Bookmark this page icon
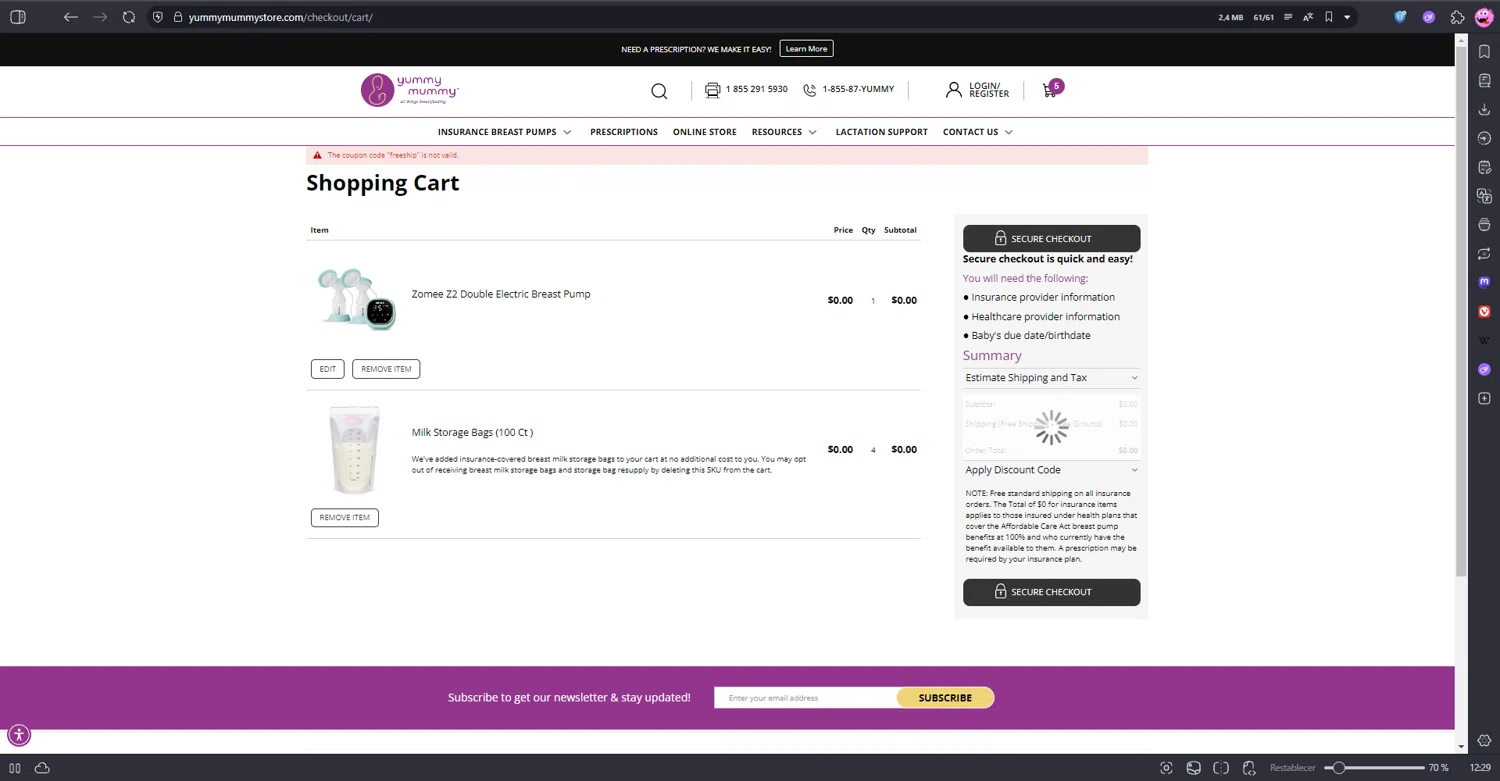The image size is (1500, 781). click(x=1329, y=17)
